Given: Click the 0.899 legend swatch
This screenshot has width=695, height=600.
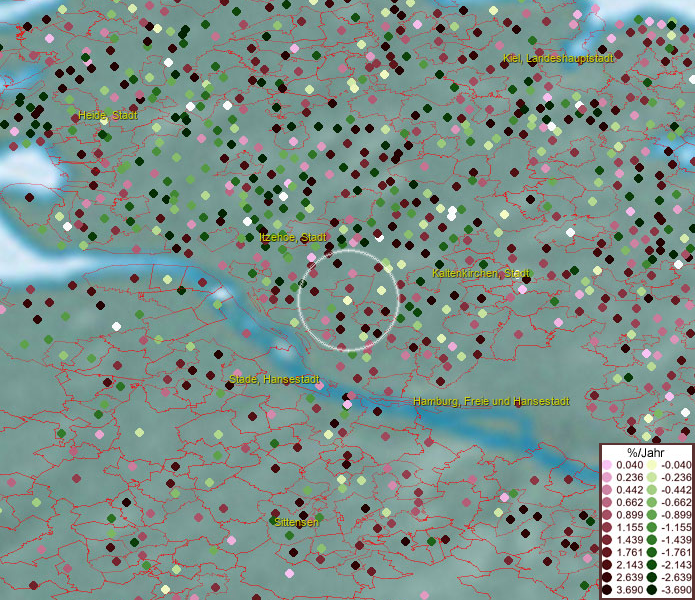Looking at the screenshot, I should point(607,515).
